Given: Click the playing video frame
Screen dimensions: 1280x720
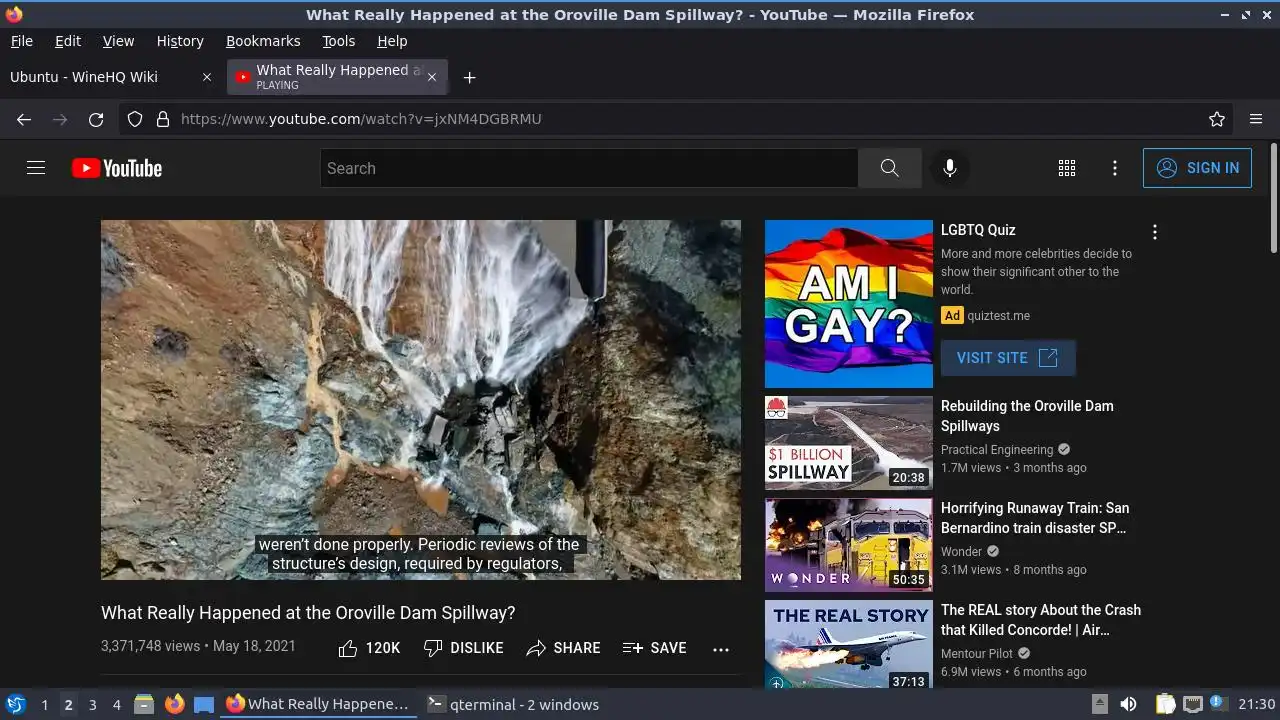Looking at the screenshot, I should [x=421, y=400].
